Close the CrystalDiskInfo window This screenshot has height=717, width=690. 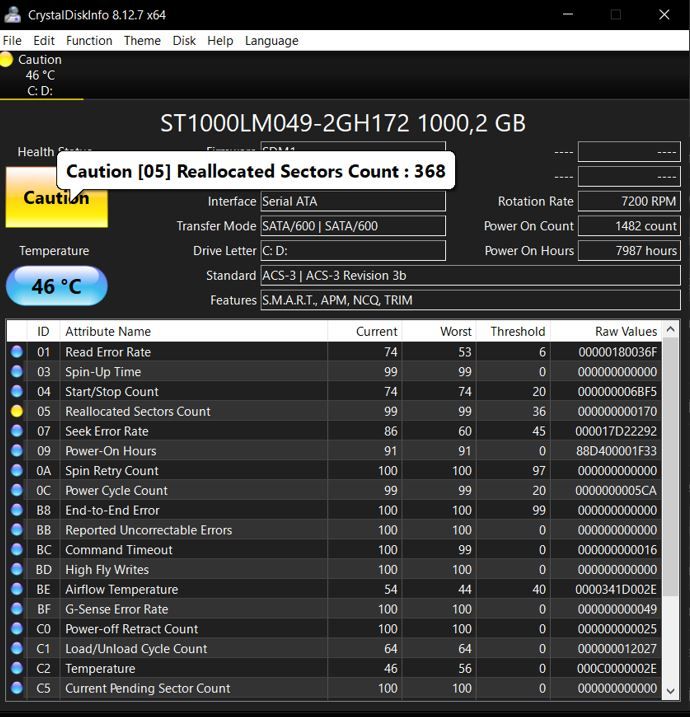point(664,15)
